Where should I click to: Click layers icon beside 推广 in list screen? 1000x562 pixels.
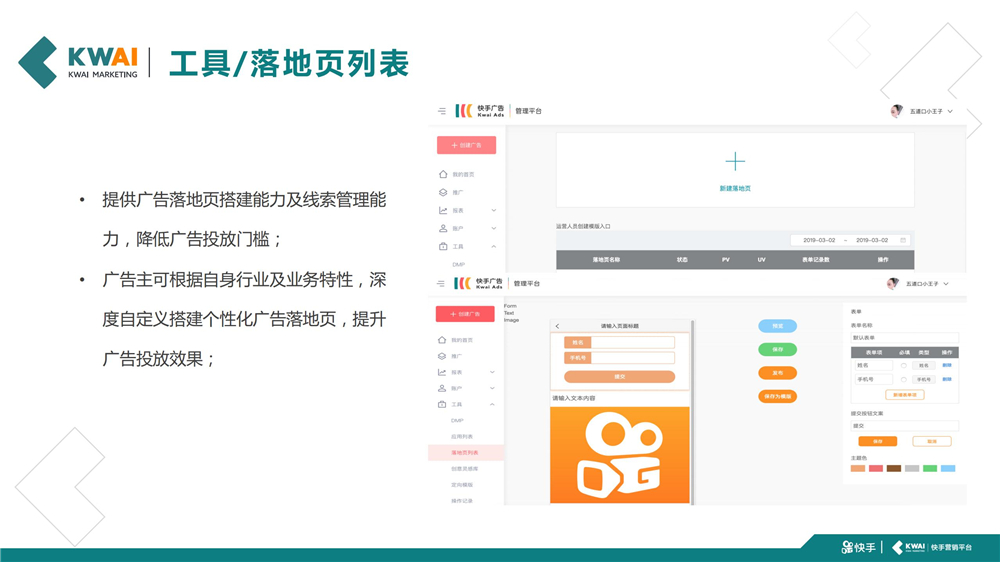[x=443, y=192]
